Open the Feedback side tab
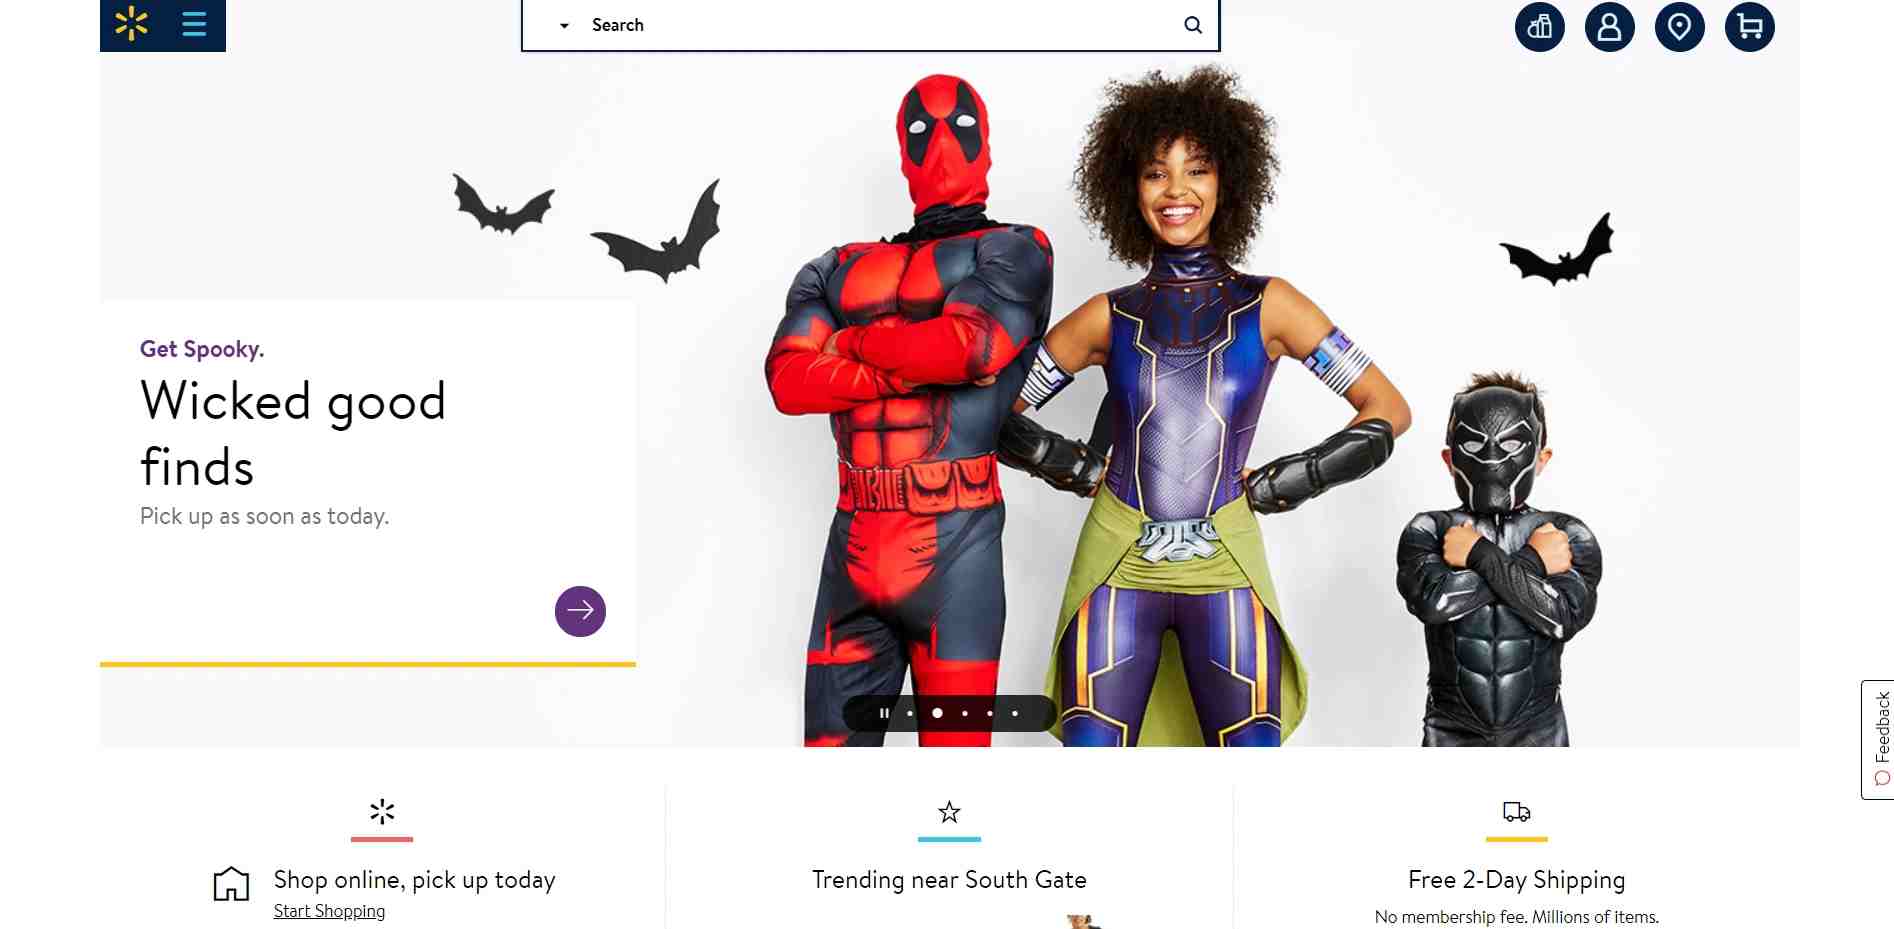Image resolution: width=1894 pixels, height=929 pixels. (1878, 740)
